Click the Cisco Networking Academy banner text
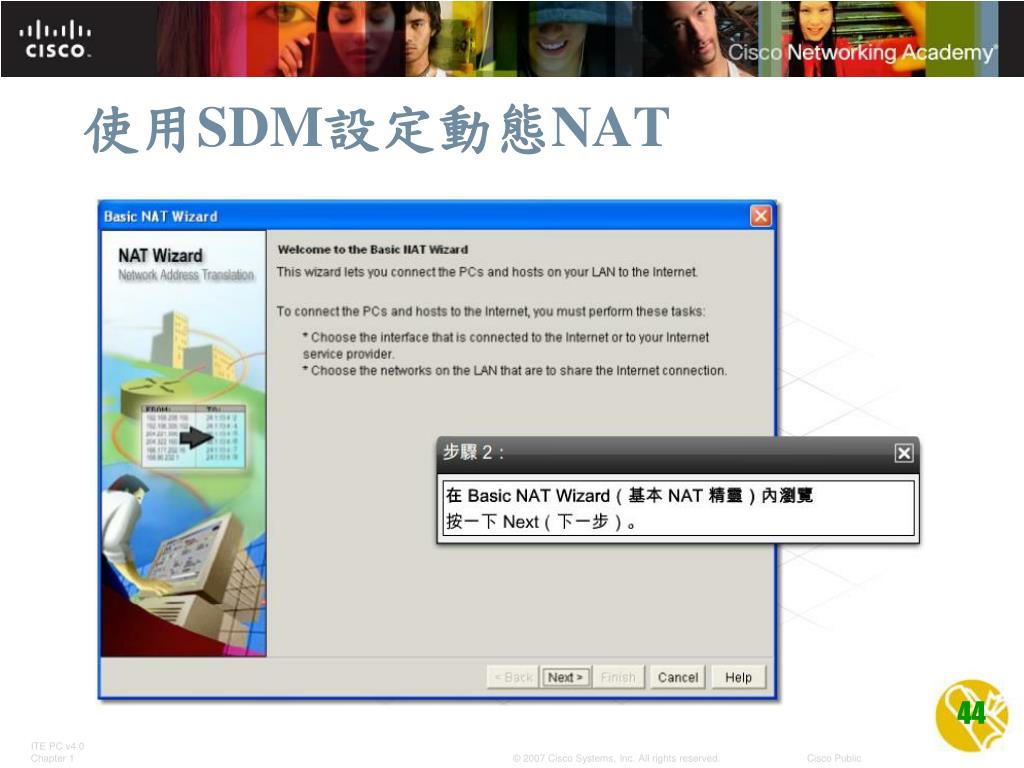The image size is (1024, 768). click(863, 52)
